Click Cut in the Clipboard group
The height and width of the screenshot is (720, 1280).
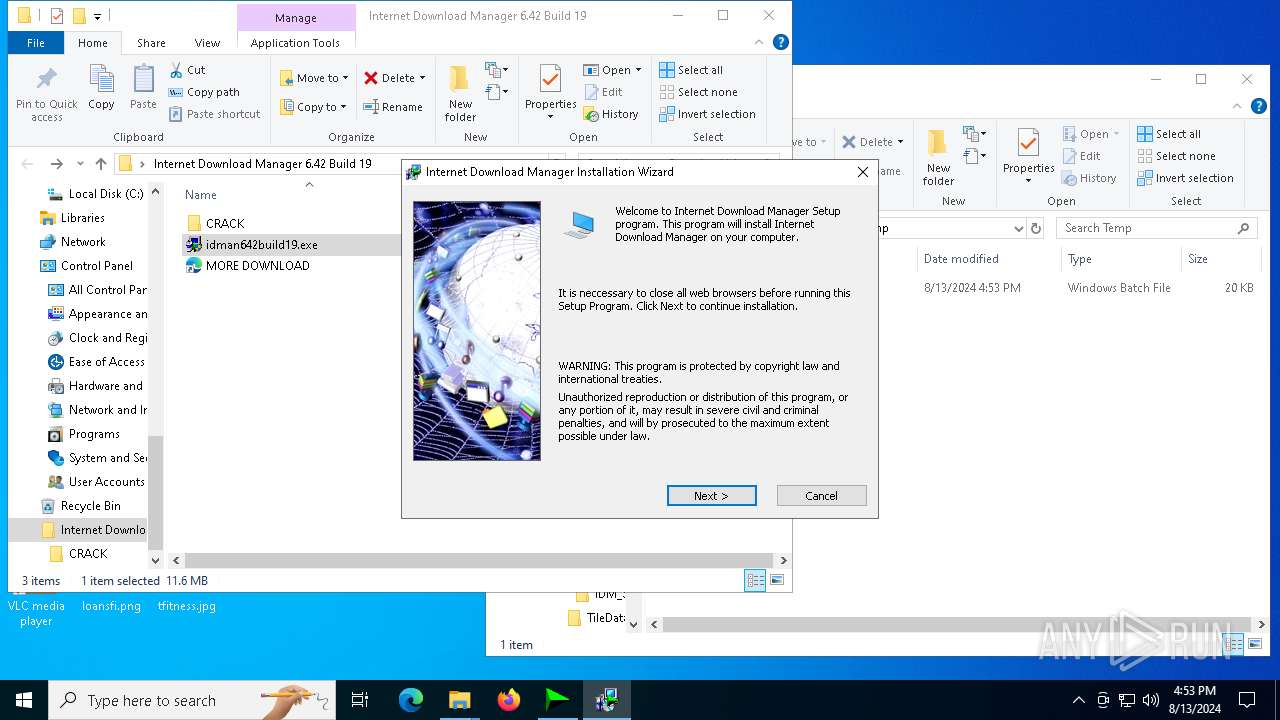[x=187, y=70]
